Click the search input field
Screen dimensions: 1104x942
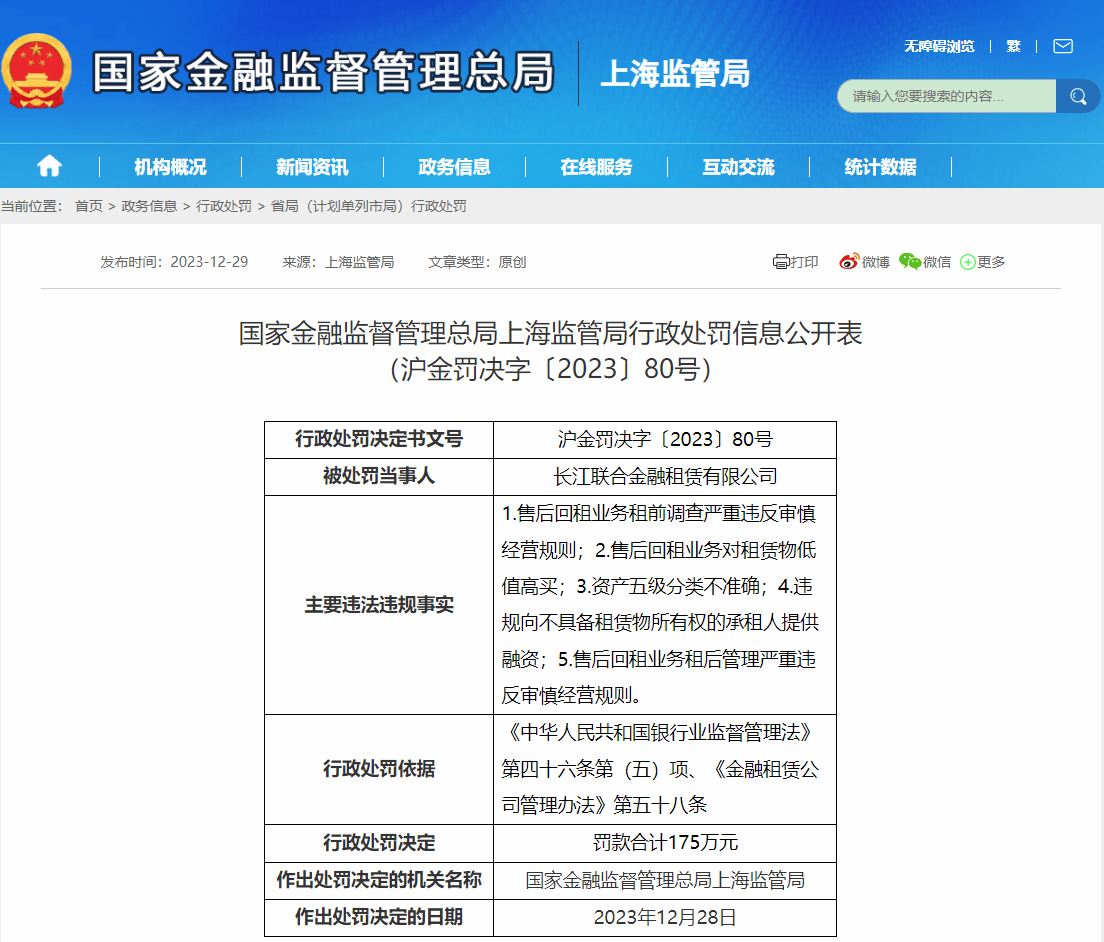946,96
